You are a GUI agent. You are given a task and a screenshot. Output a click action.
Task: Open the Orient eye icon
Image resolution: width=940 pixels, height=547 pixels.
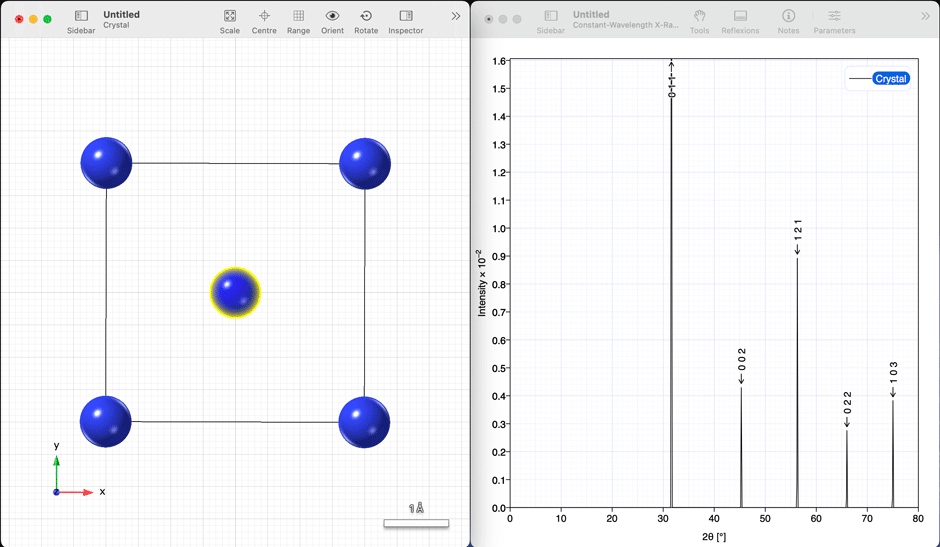332,17
